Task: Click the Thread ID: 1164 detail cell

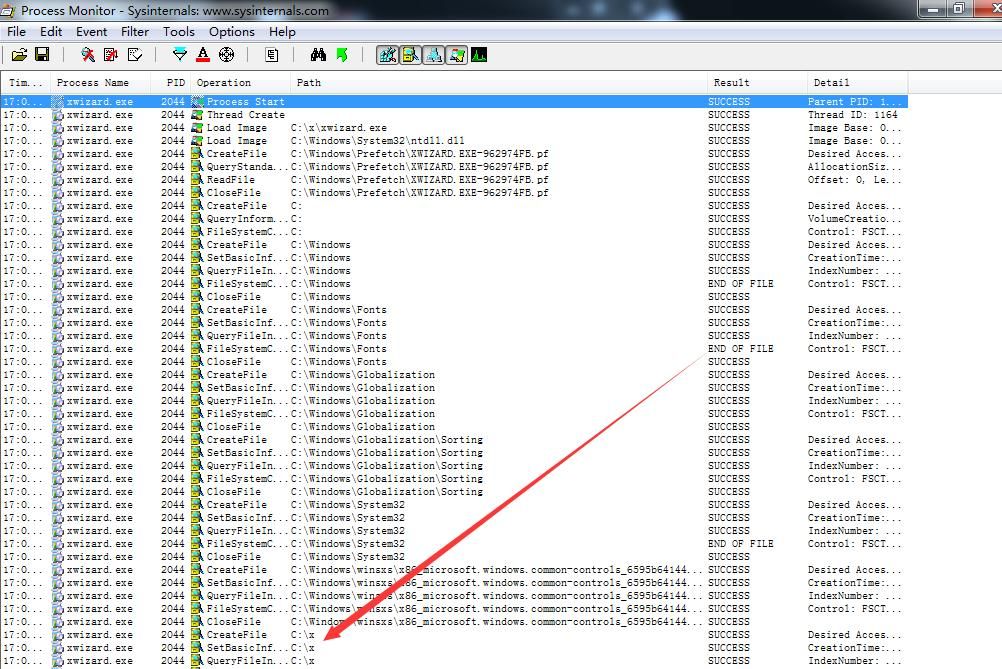Action: [852, 115]
